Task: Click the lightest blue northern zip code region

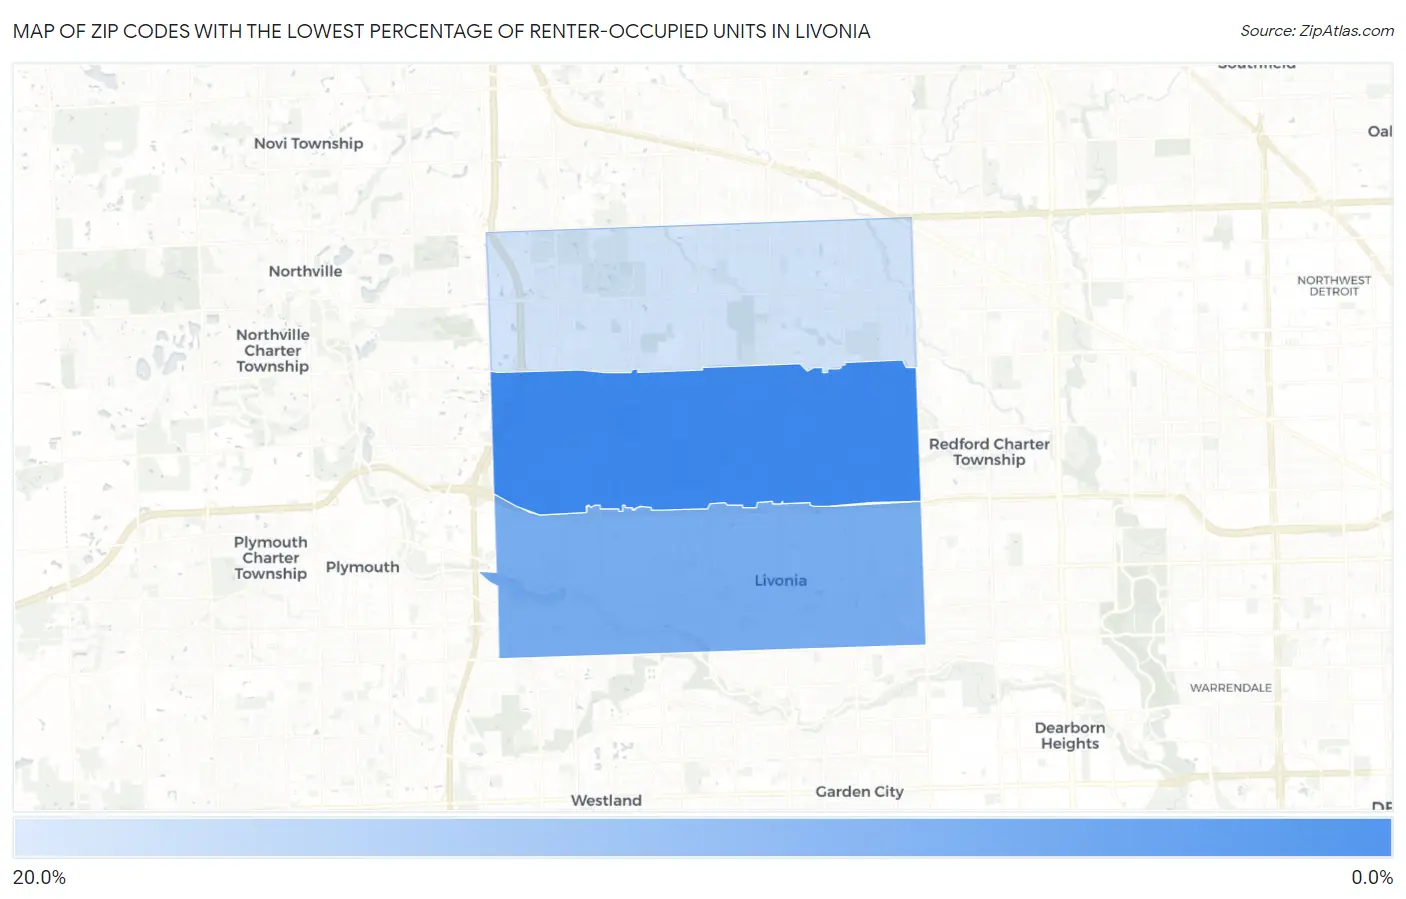Action: pyautogui.click(x=700, y=296)
